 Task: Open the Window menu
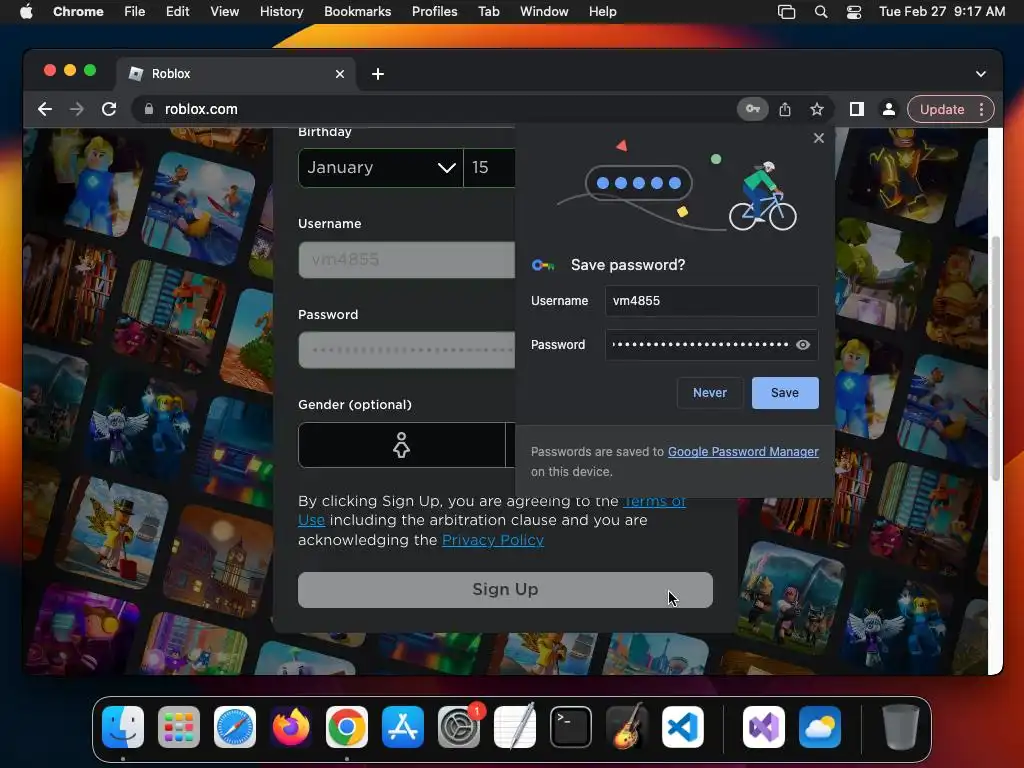[544, 12]
